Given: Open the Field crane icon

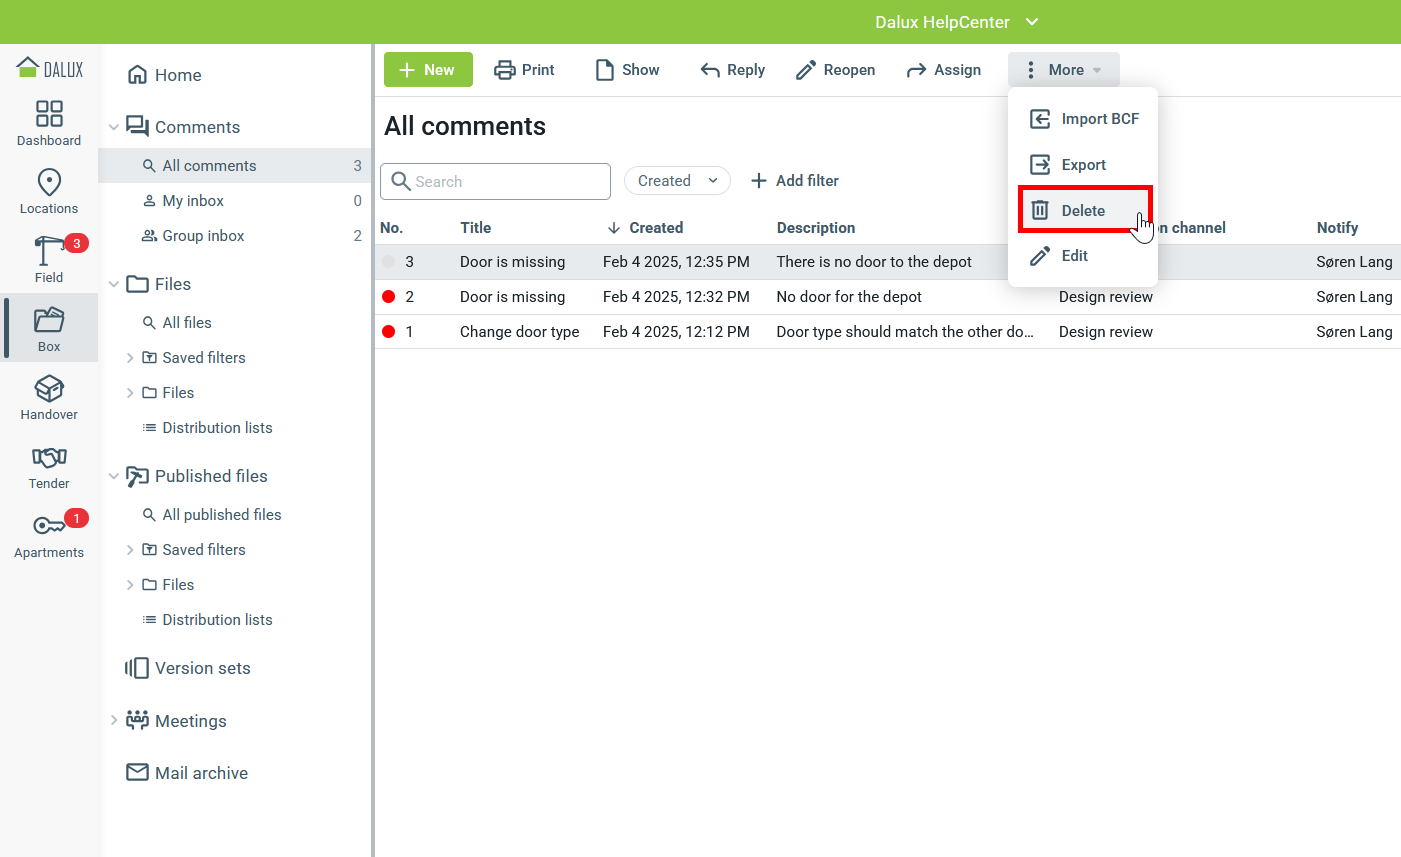Looking at the screenshot, I should [49, 252].
